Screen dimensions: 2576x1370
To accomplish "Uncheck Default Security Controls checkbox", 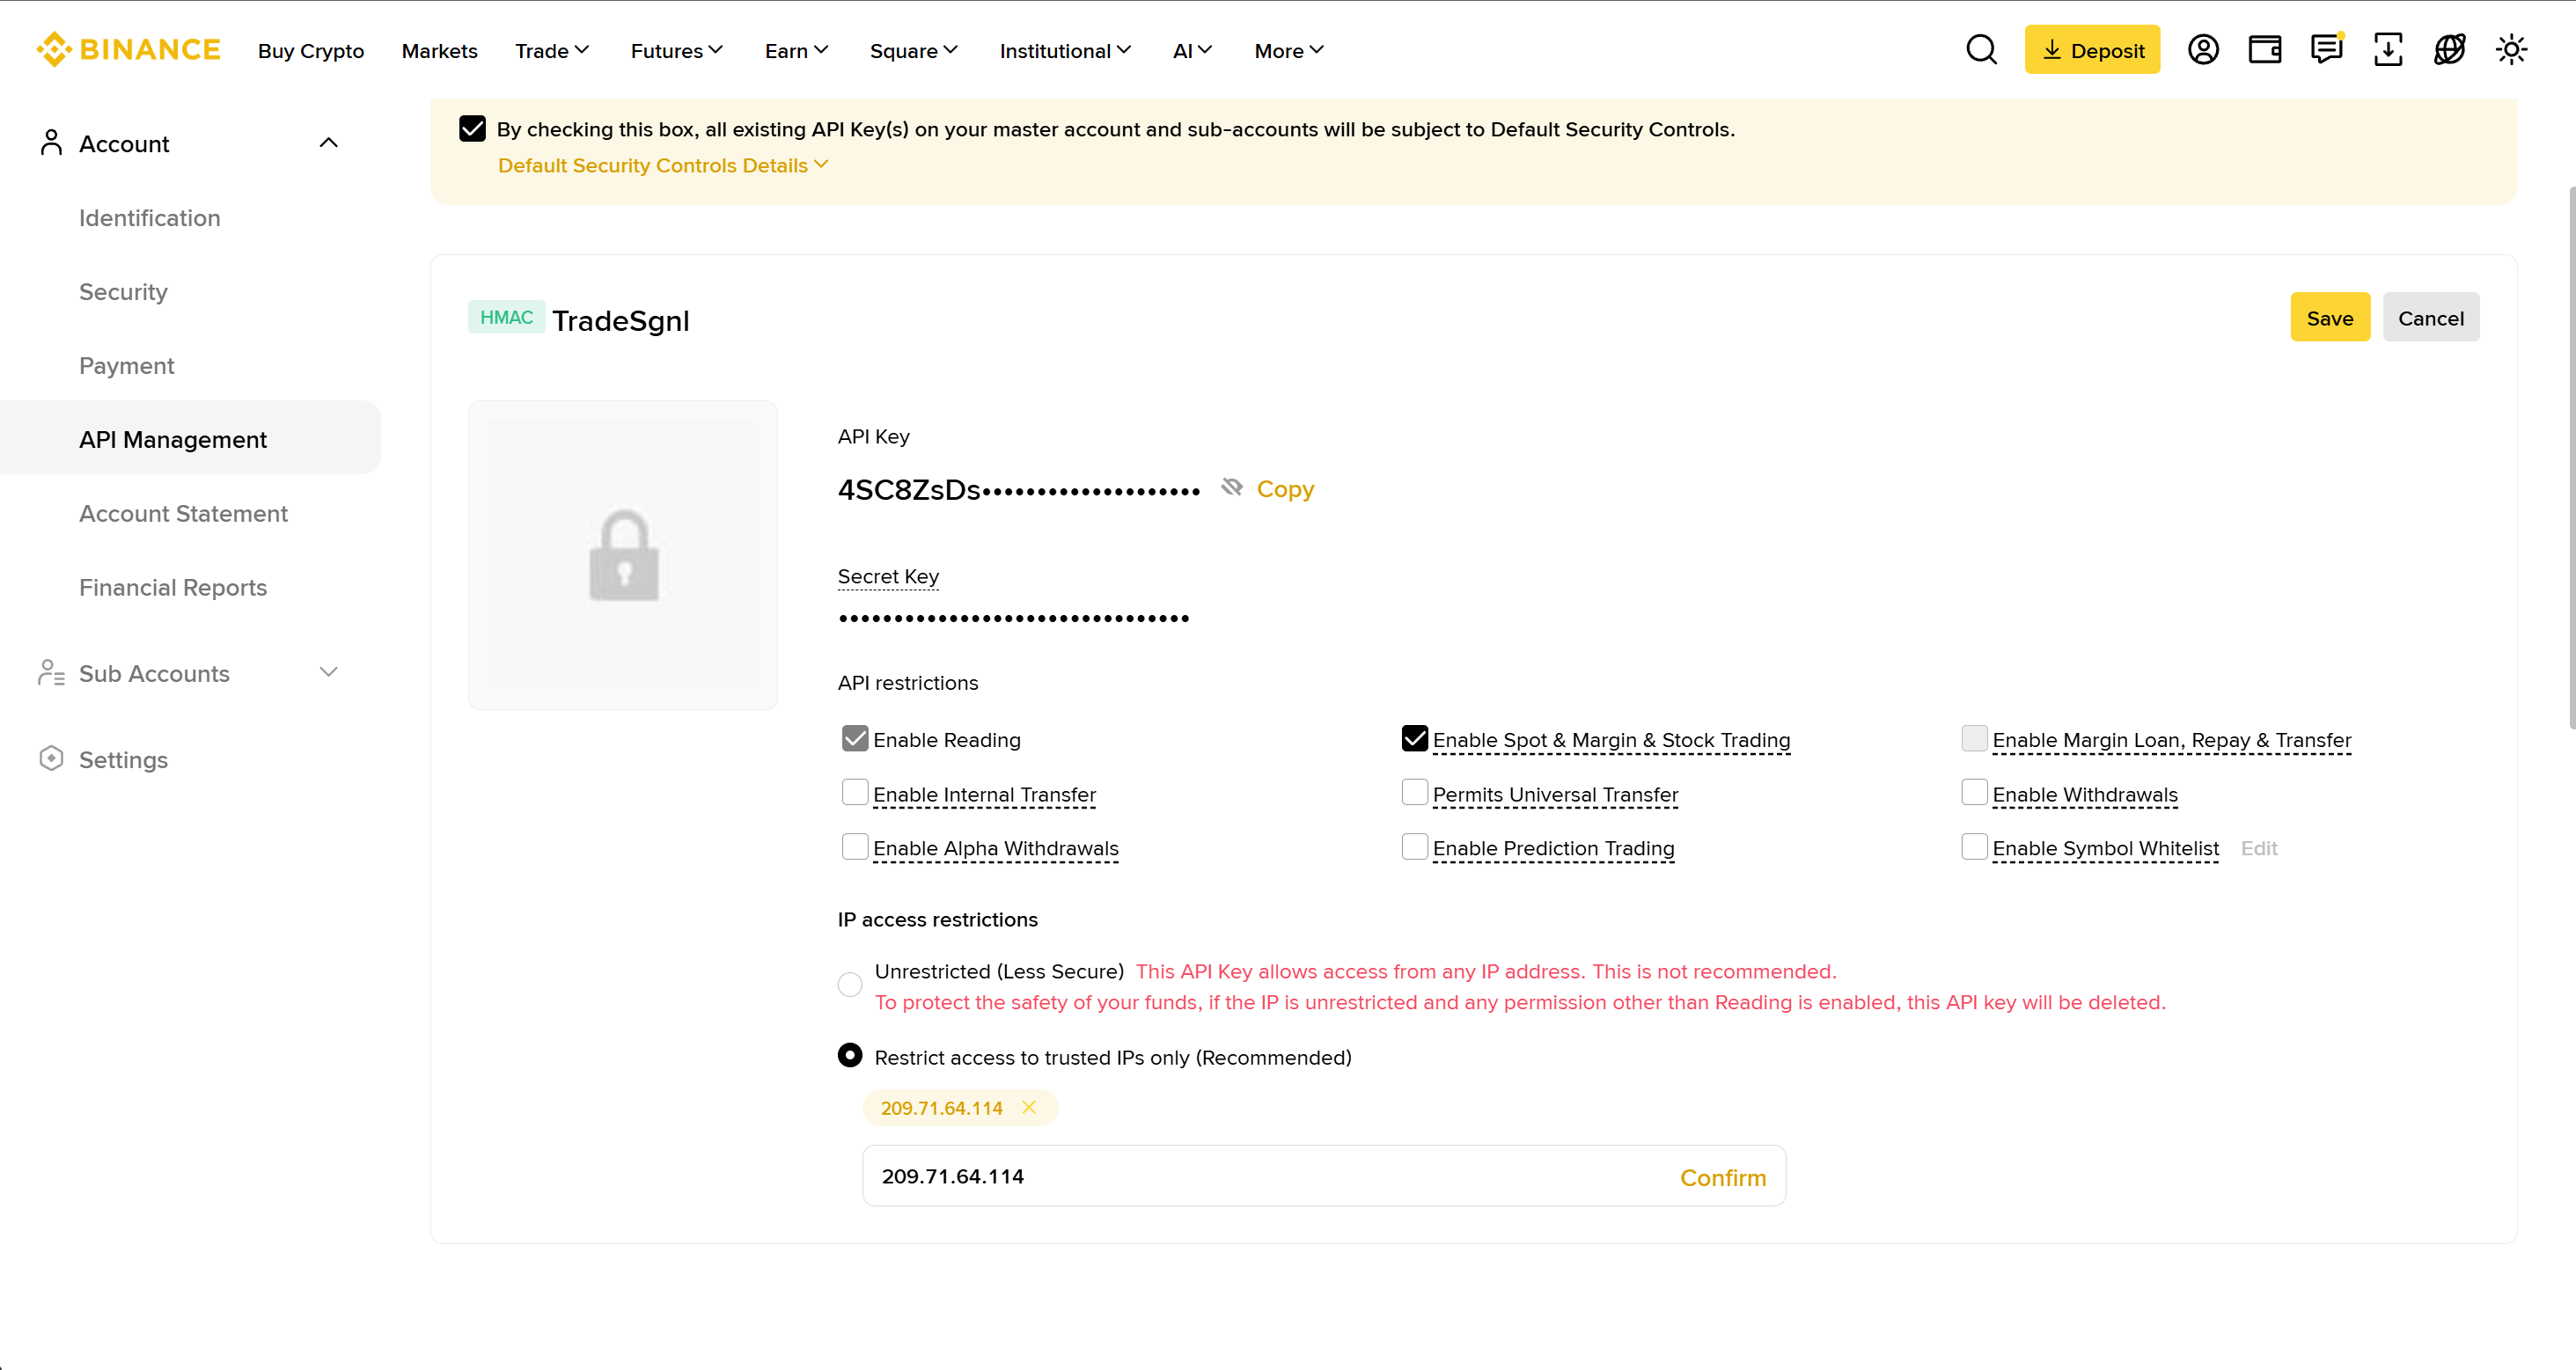I will [472, 128].
